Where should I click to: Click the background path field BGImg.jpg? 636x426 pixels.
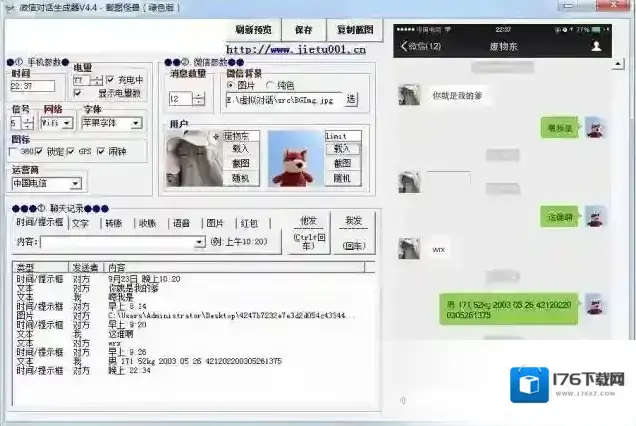[284, 99]
